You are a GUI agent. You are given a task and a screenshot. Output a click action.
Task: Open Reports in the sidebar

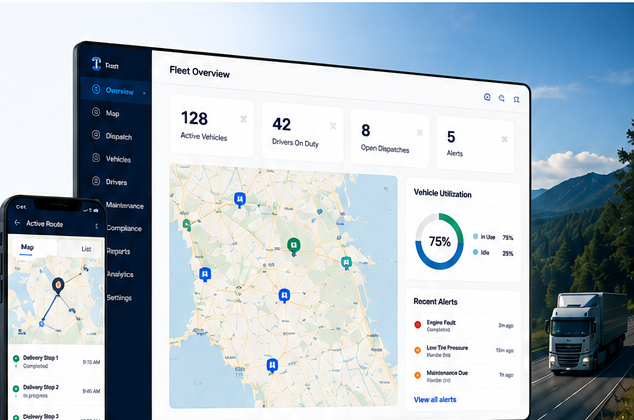[x=118, y=251]
